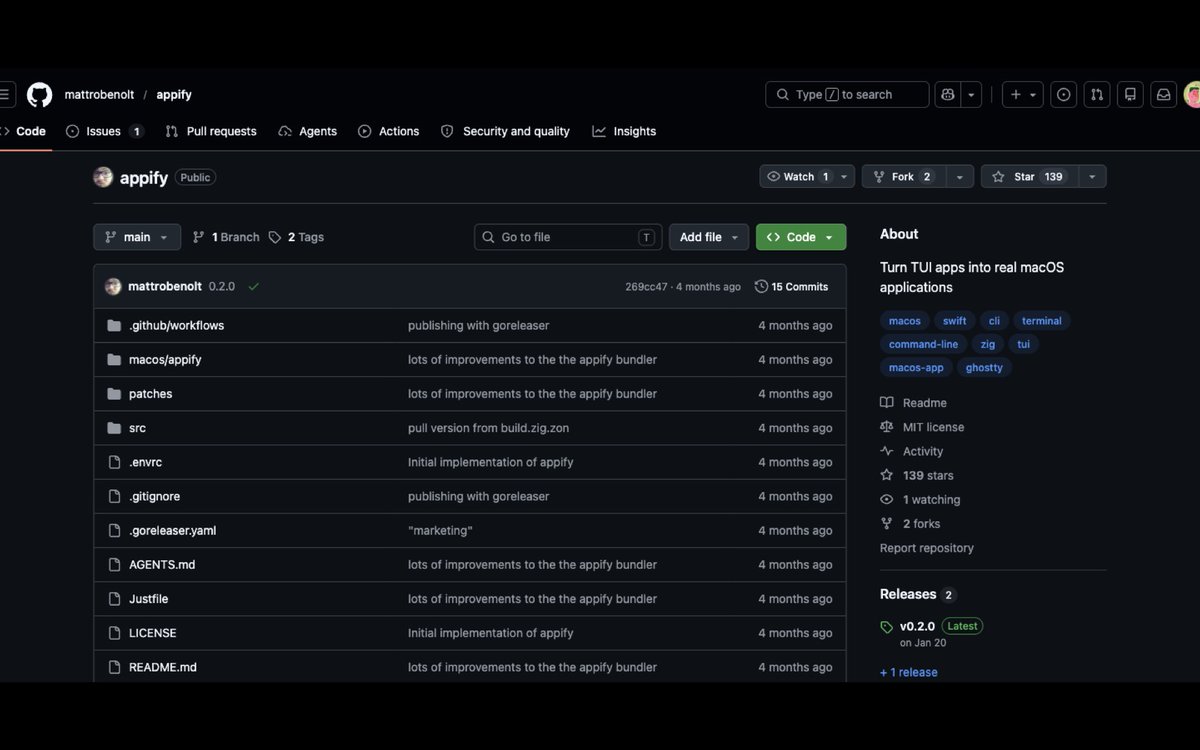Open the Activity link in About

click(x=911, y=451)
